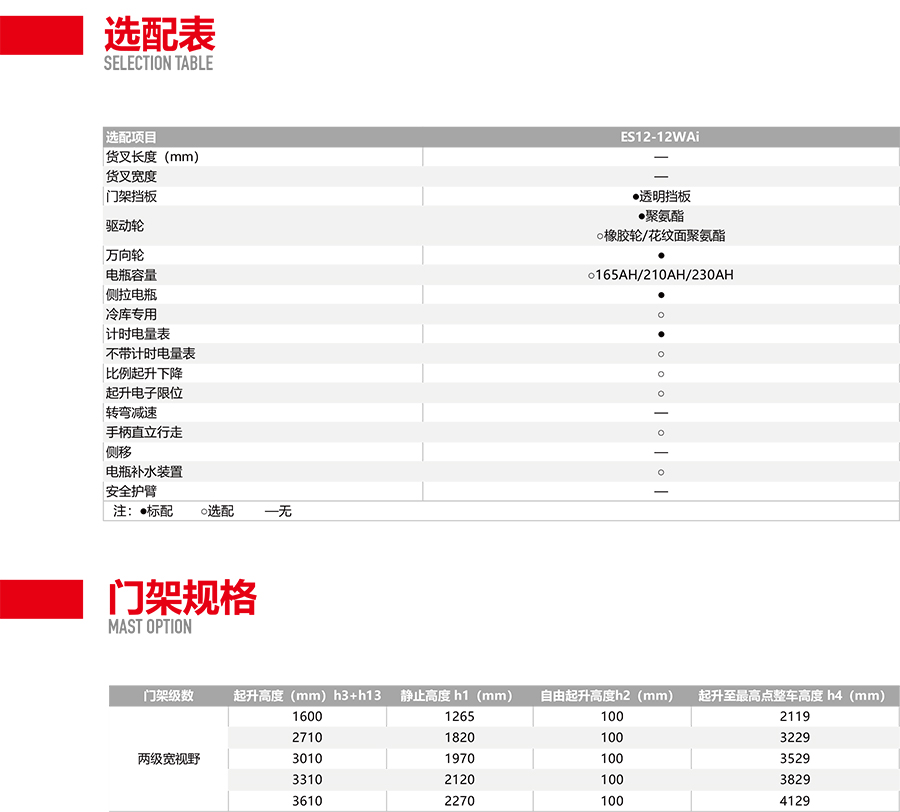Click the 比例起升下降 row label
The height and width of the screenshot is (812, 900).
pos(144,374)
